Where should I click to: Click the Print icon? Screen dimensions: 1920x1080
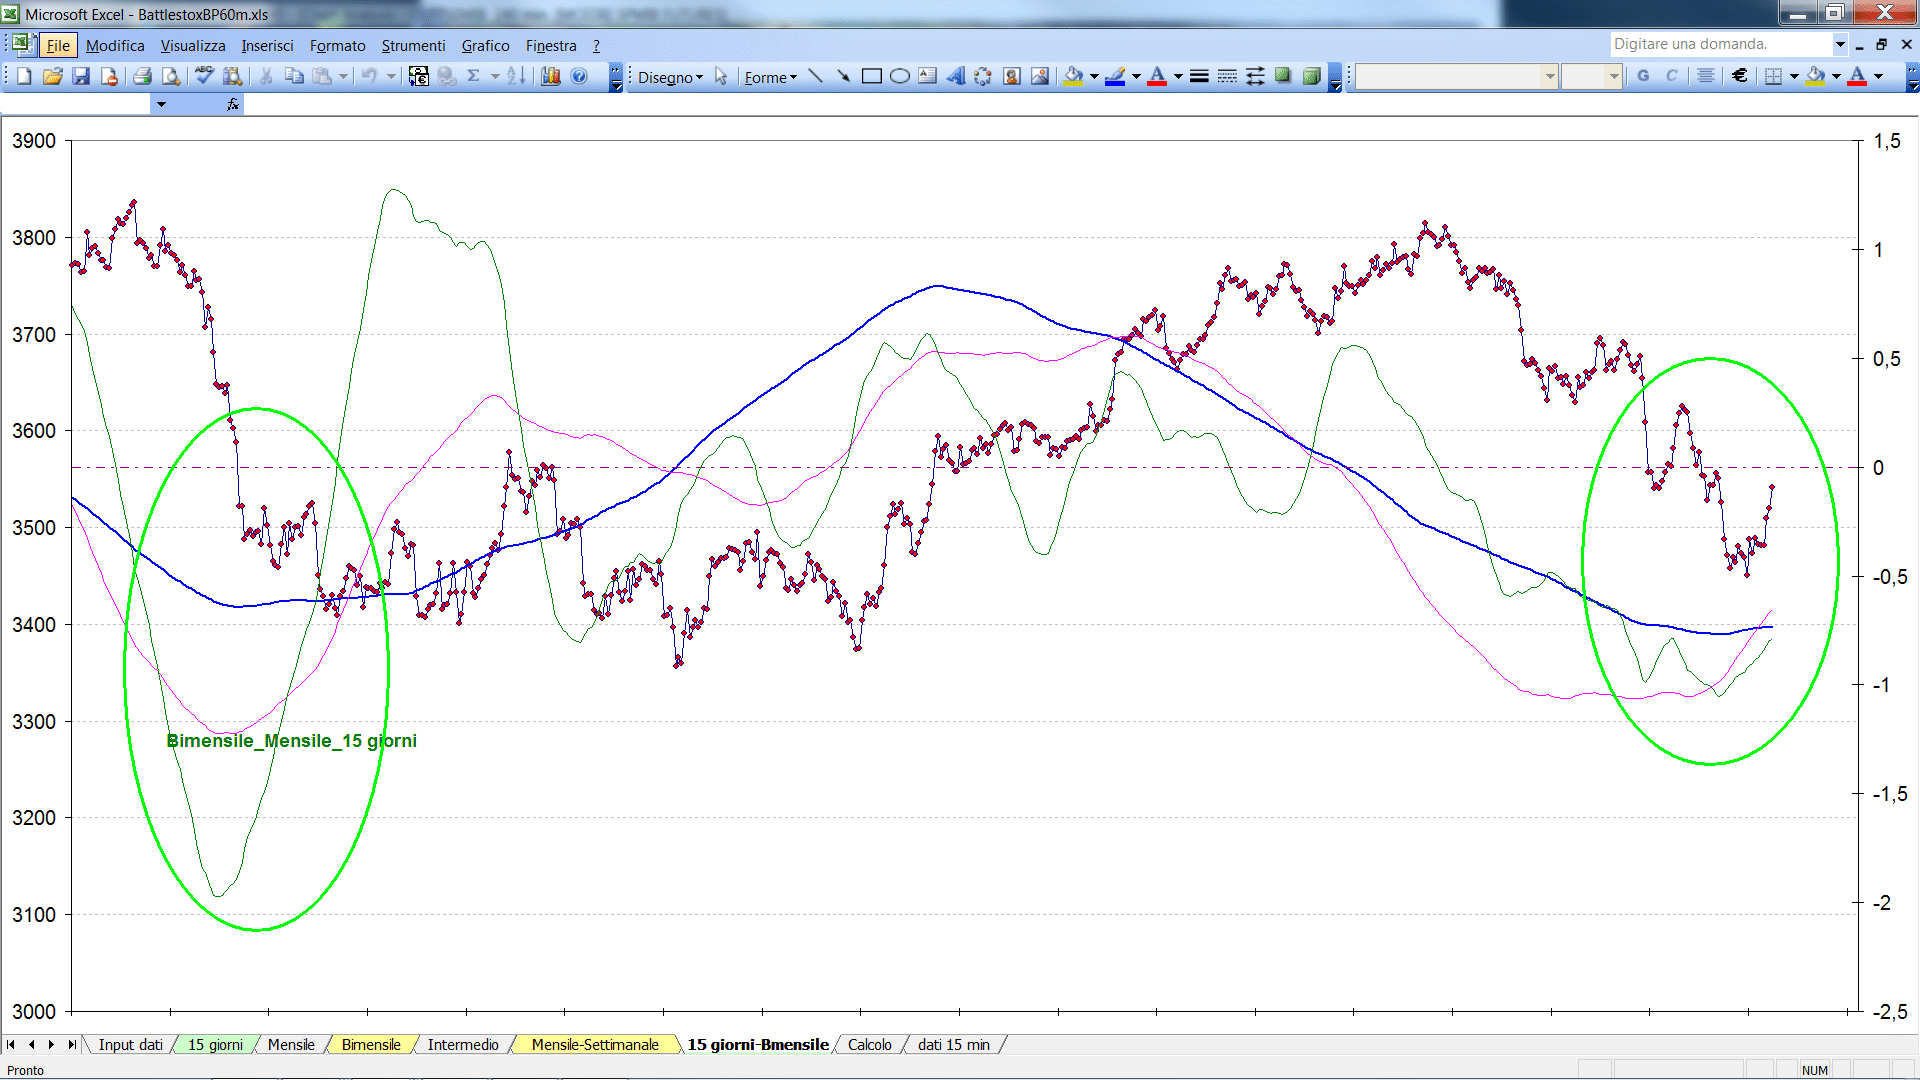[142, 76]
